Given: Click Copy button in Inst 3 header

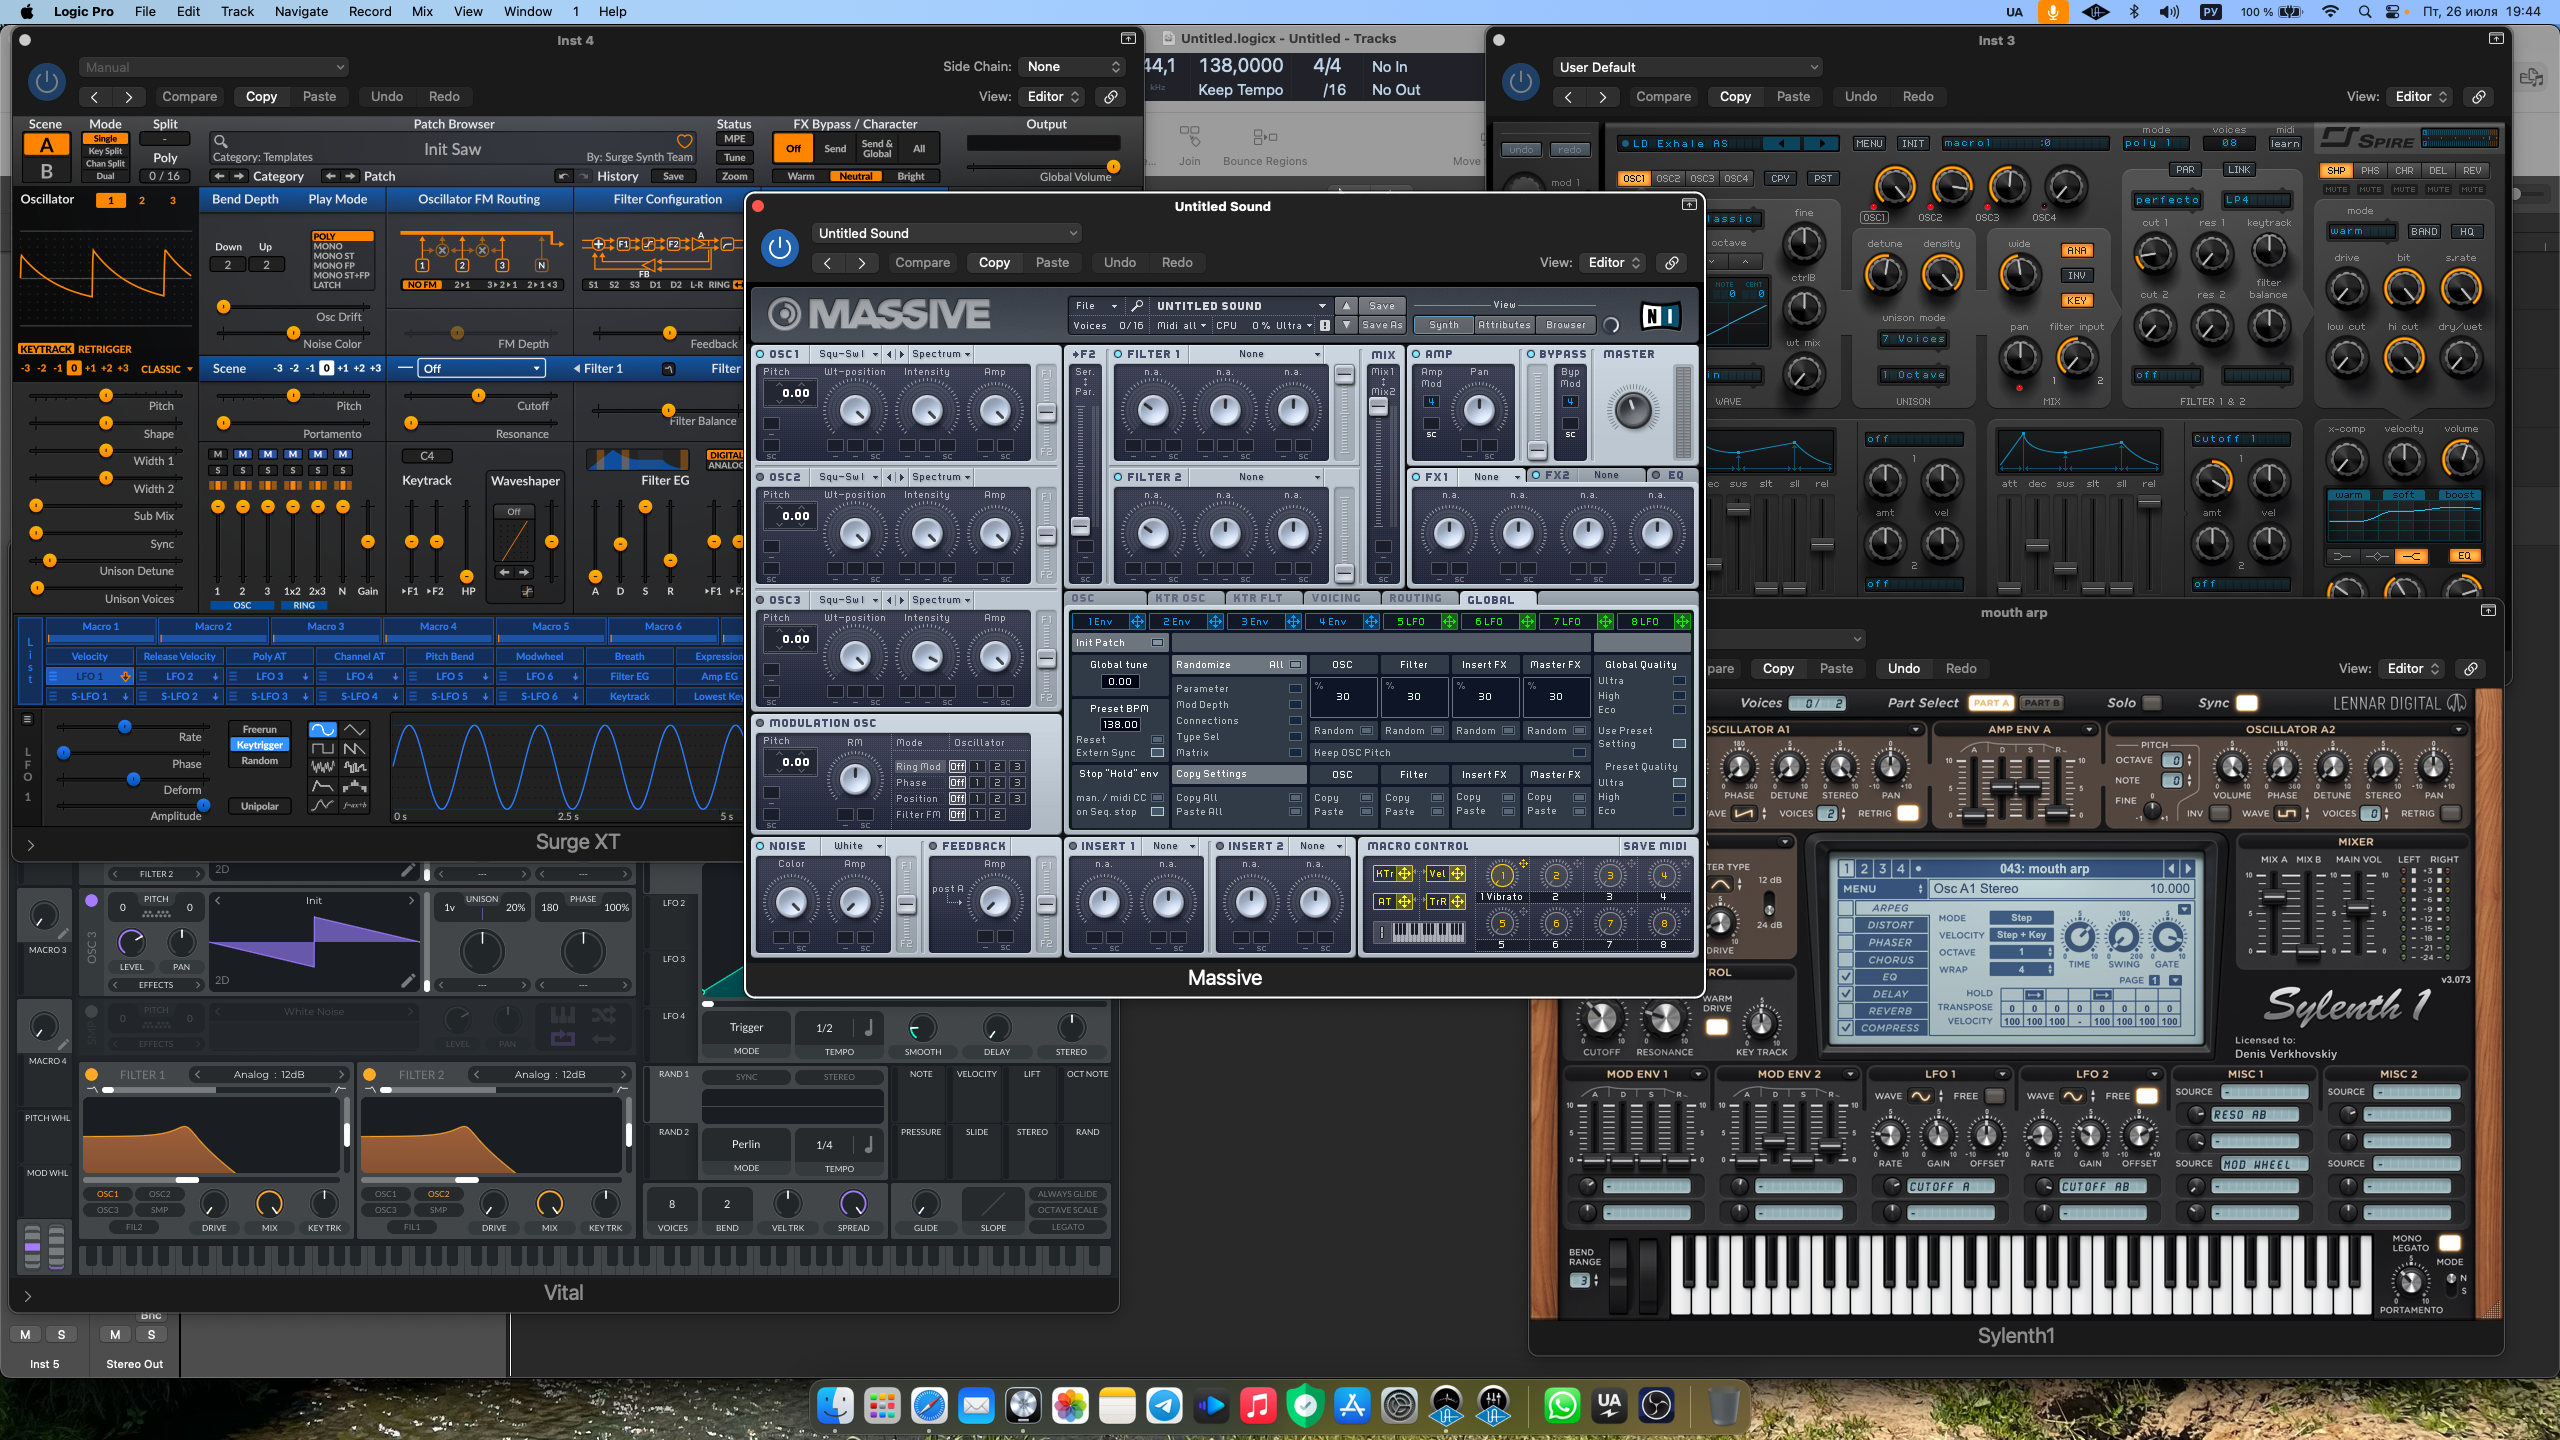Looking at the screenshot, I should [1735, 97].
